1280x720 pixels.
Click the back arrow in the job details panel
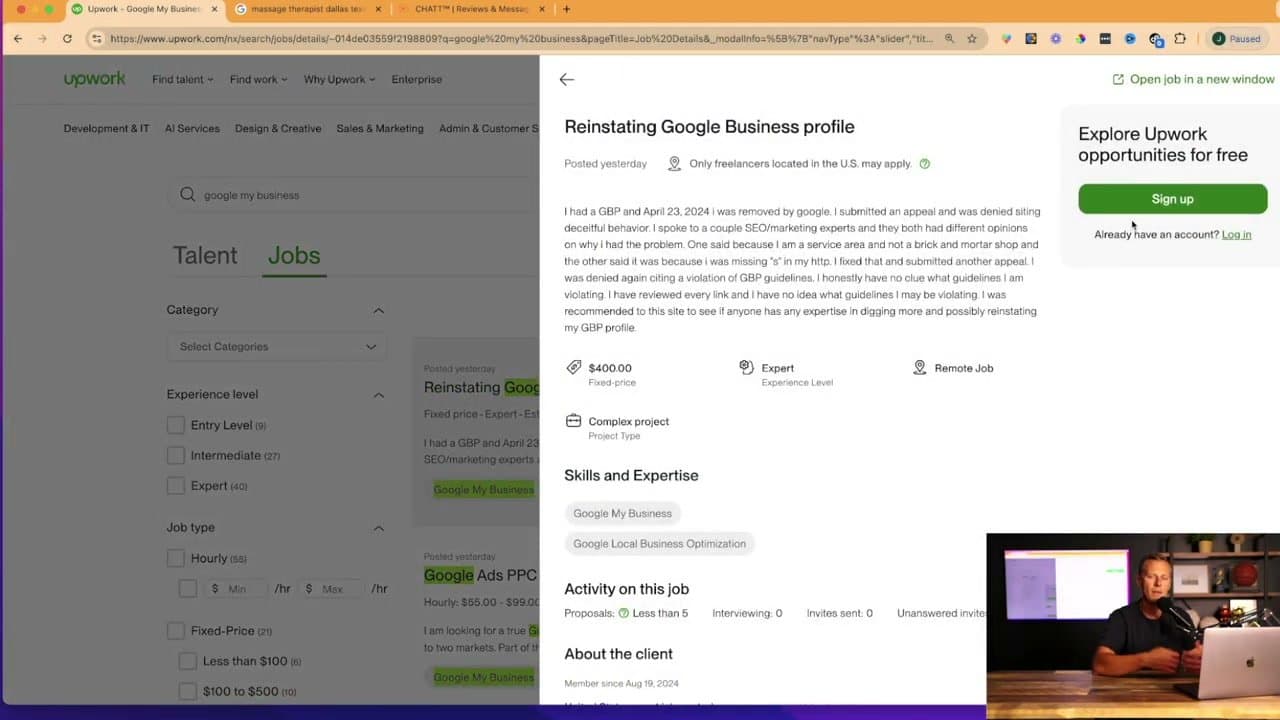(x=566, y=79)
